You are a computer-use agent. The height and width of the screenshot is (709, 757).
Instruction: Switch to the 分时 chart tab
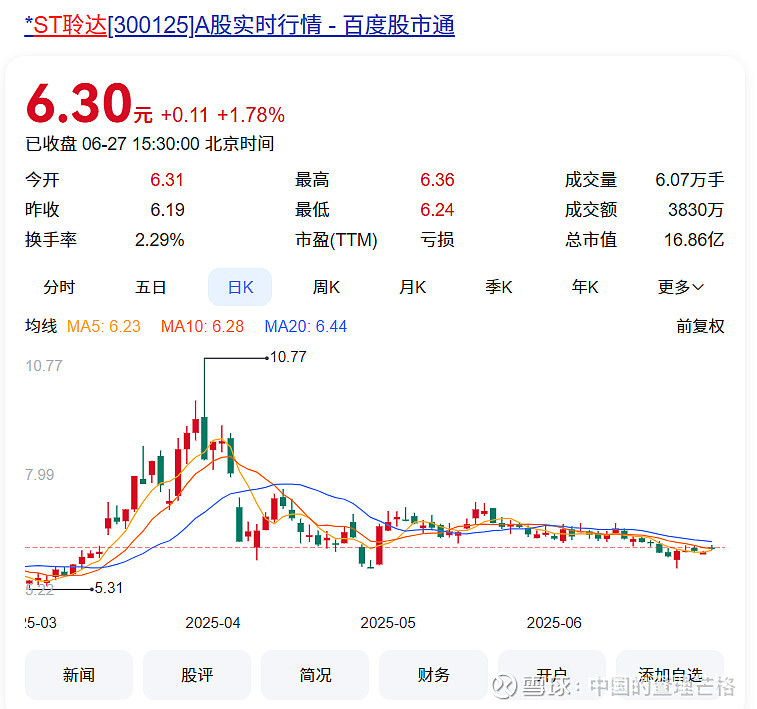coord(59,287)
